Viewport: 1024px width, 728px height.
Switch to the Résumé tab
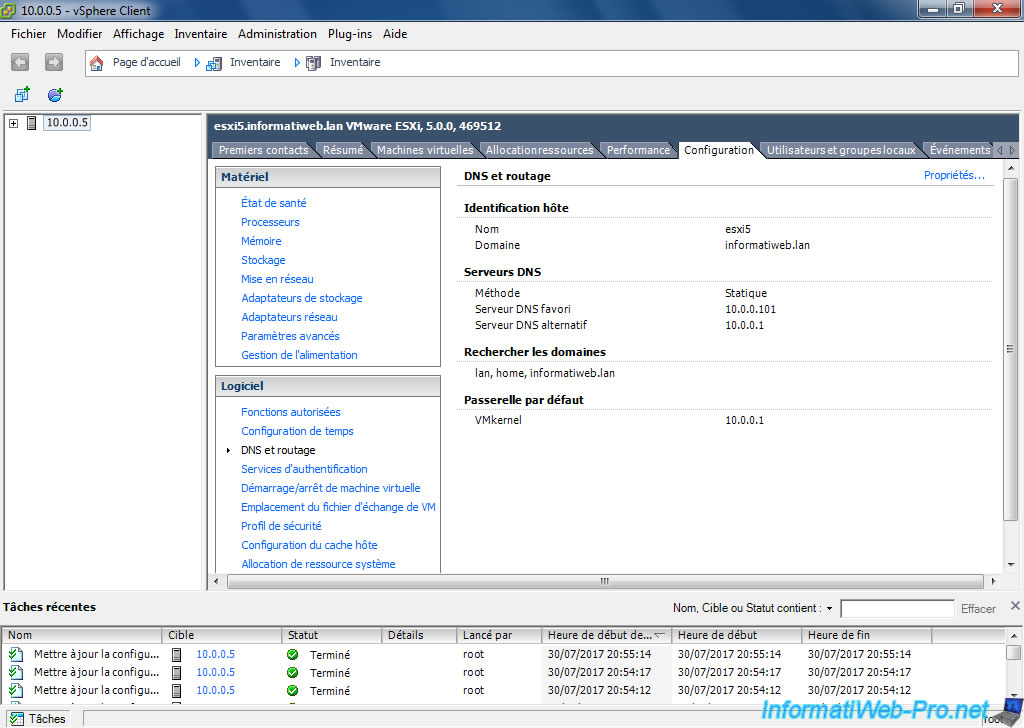coord(343,150)
